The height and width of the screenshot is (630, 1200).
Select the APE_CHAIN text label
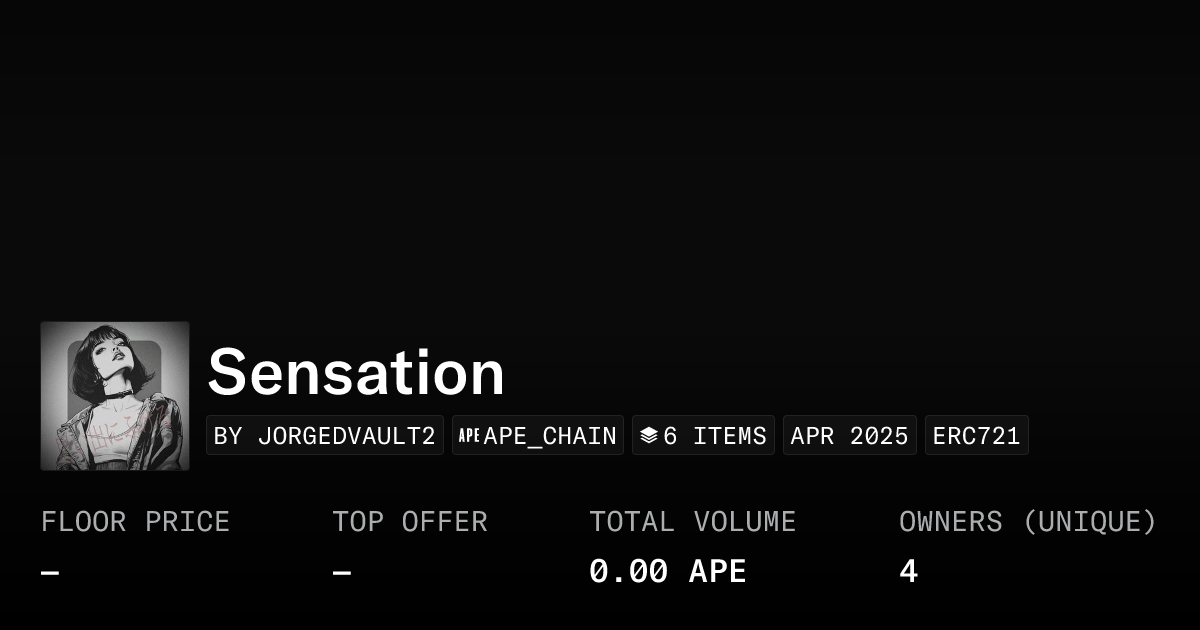coord(550,436)
